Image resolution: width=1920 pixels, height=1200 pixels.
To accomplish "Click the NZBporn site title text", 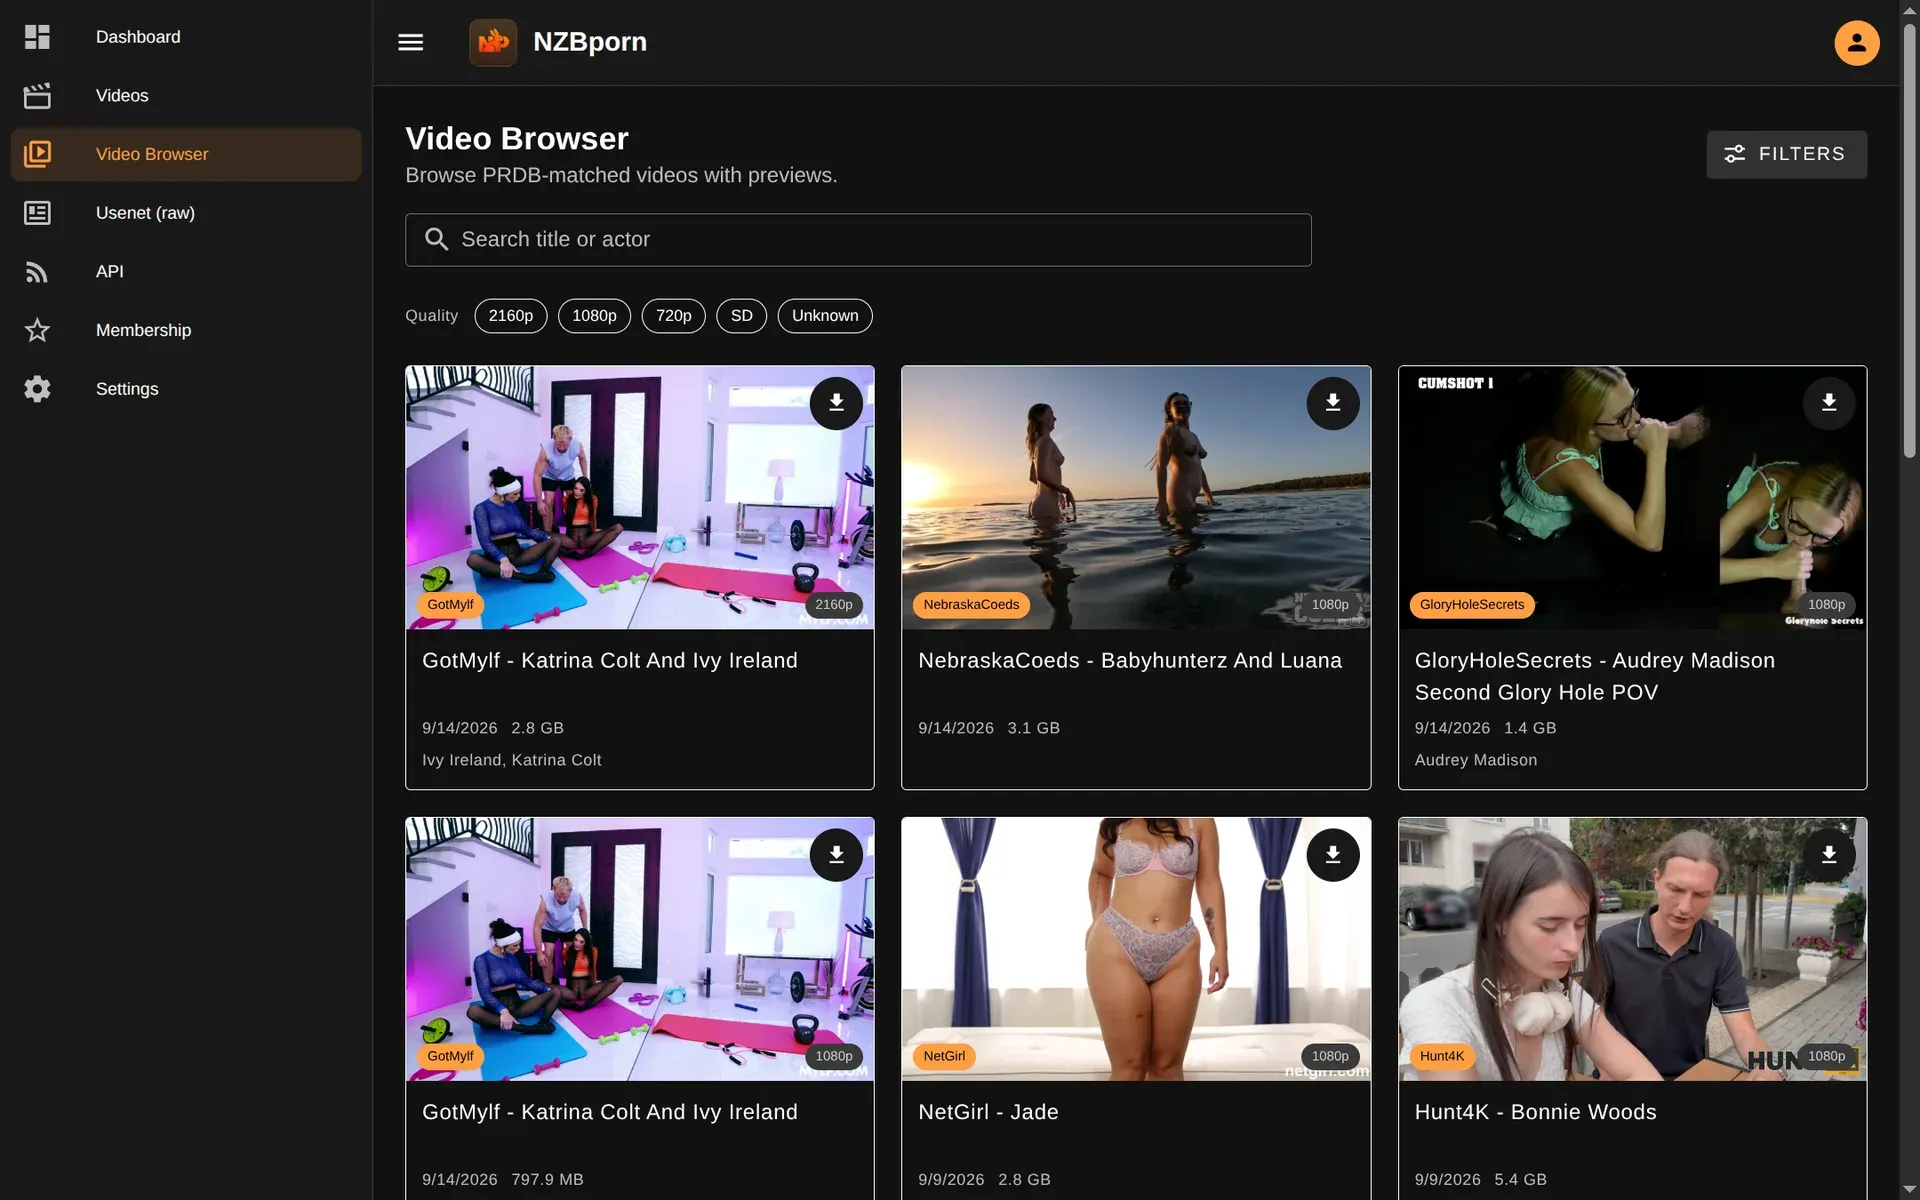I will [590, 42].
